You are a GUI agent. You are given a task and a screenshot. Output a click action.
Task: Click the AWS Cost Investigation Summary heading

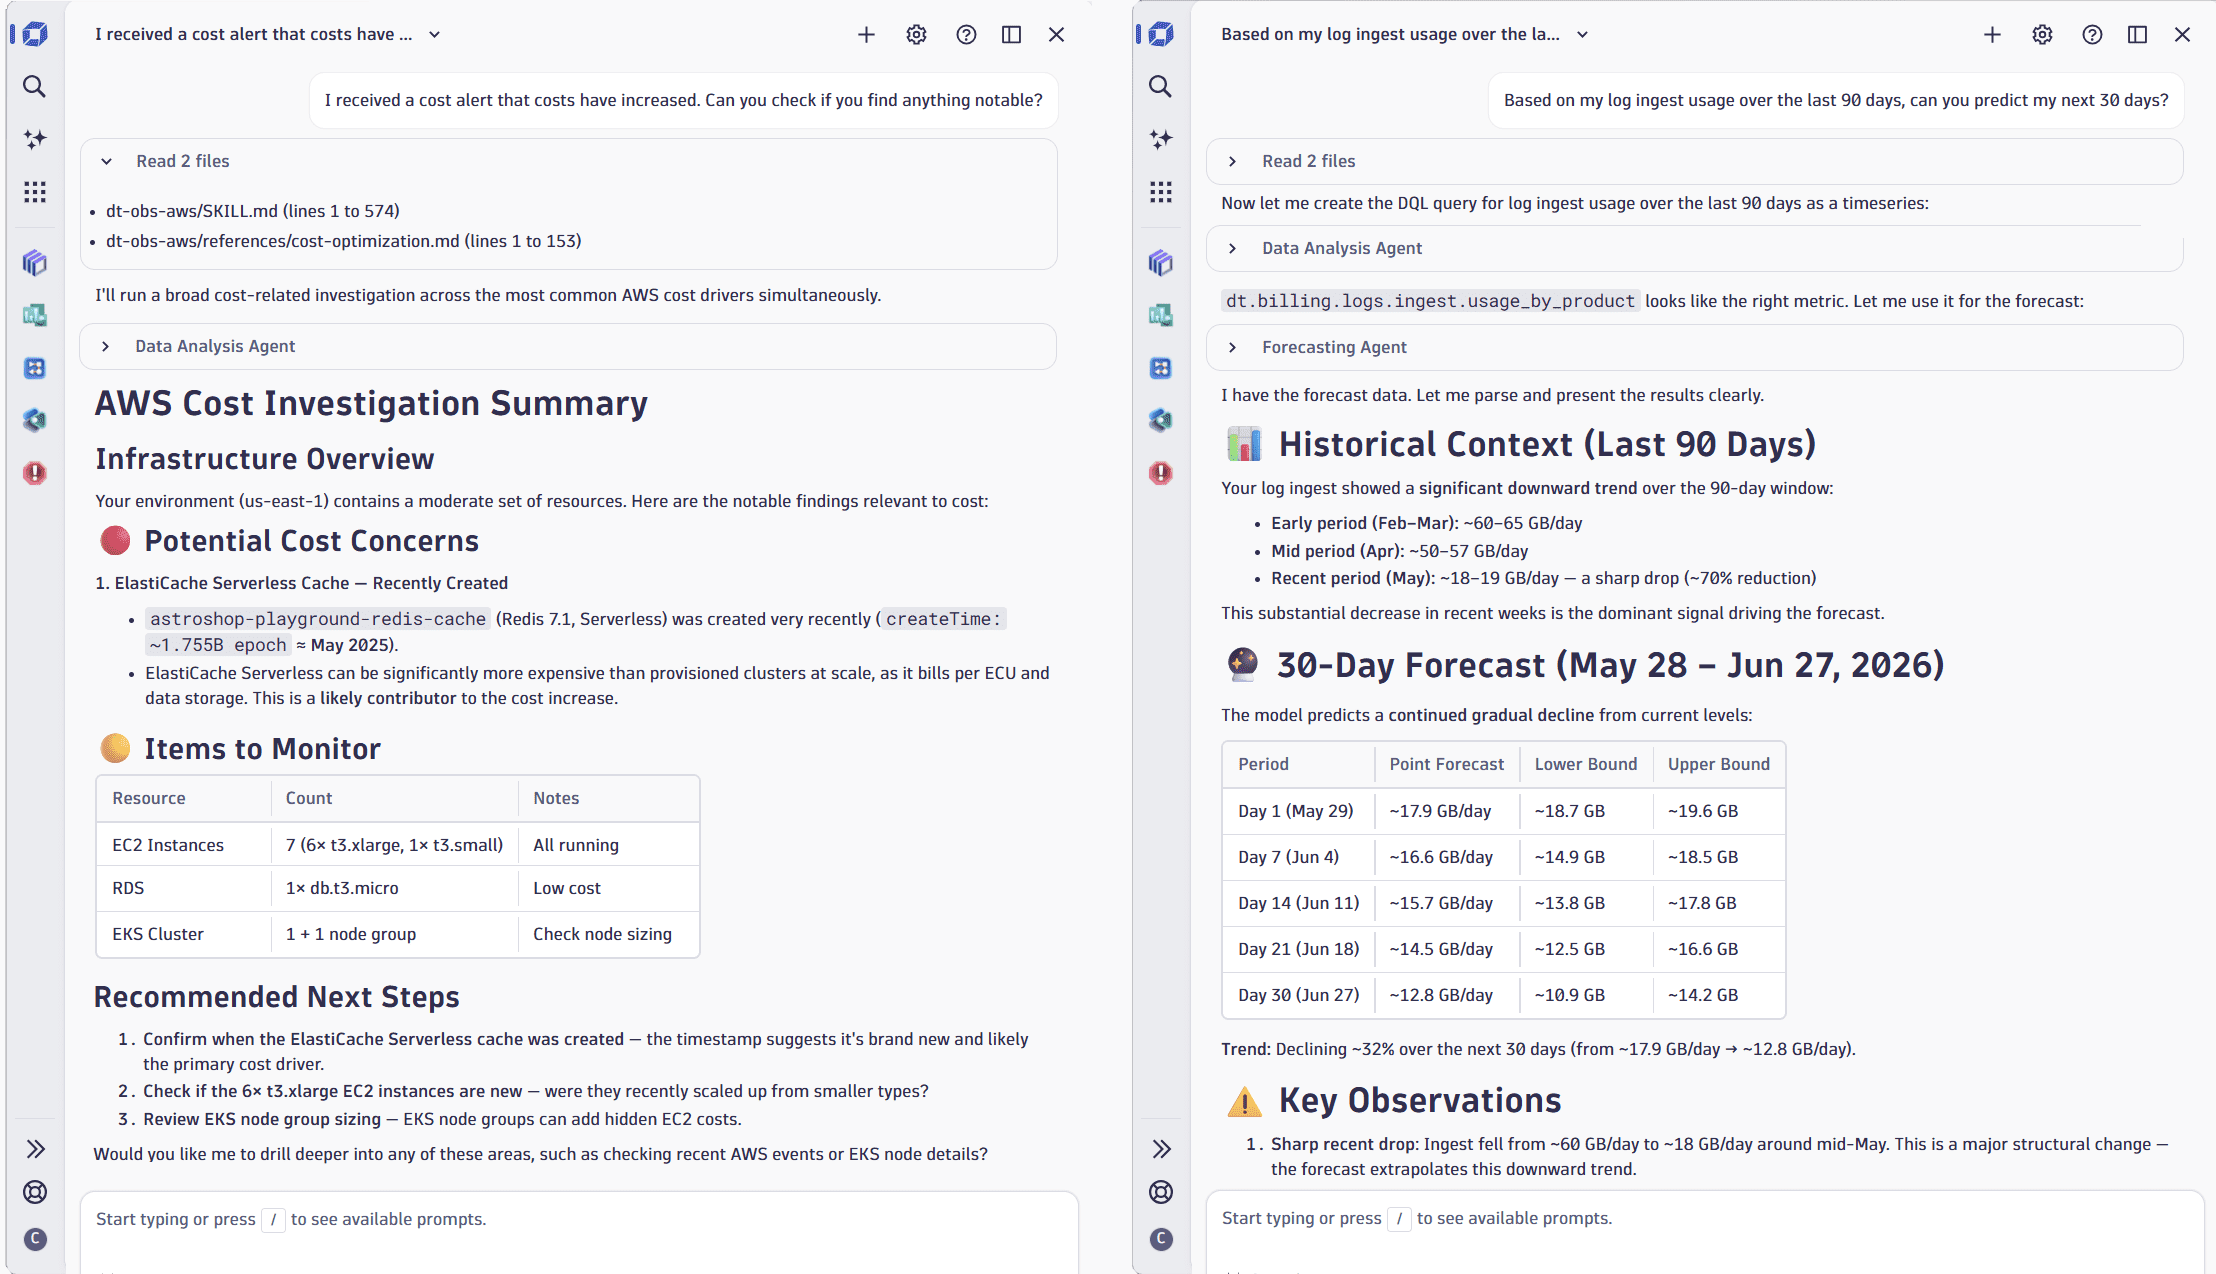click(371, 403)
